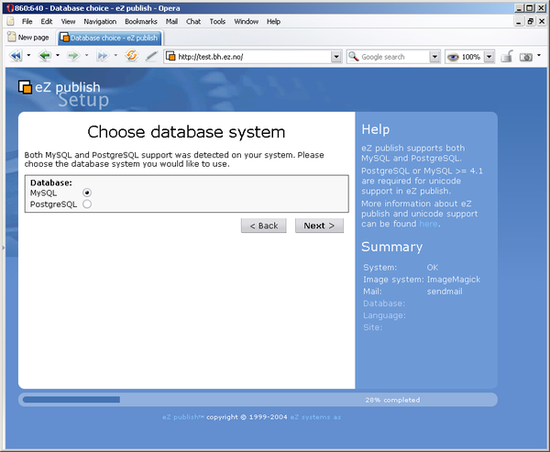Open the Forward history dropdown arrow
550x452 pixels.
87,55
